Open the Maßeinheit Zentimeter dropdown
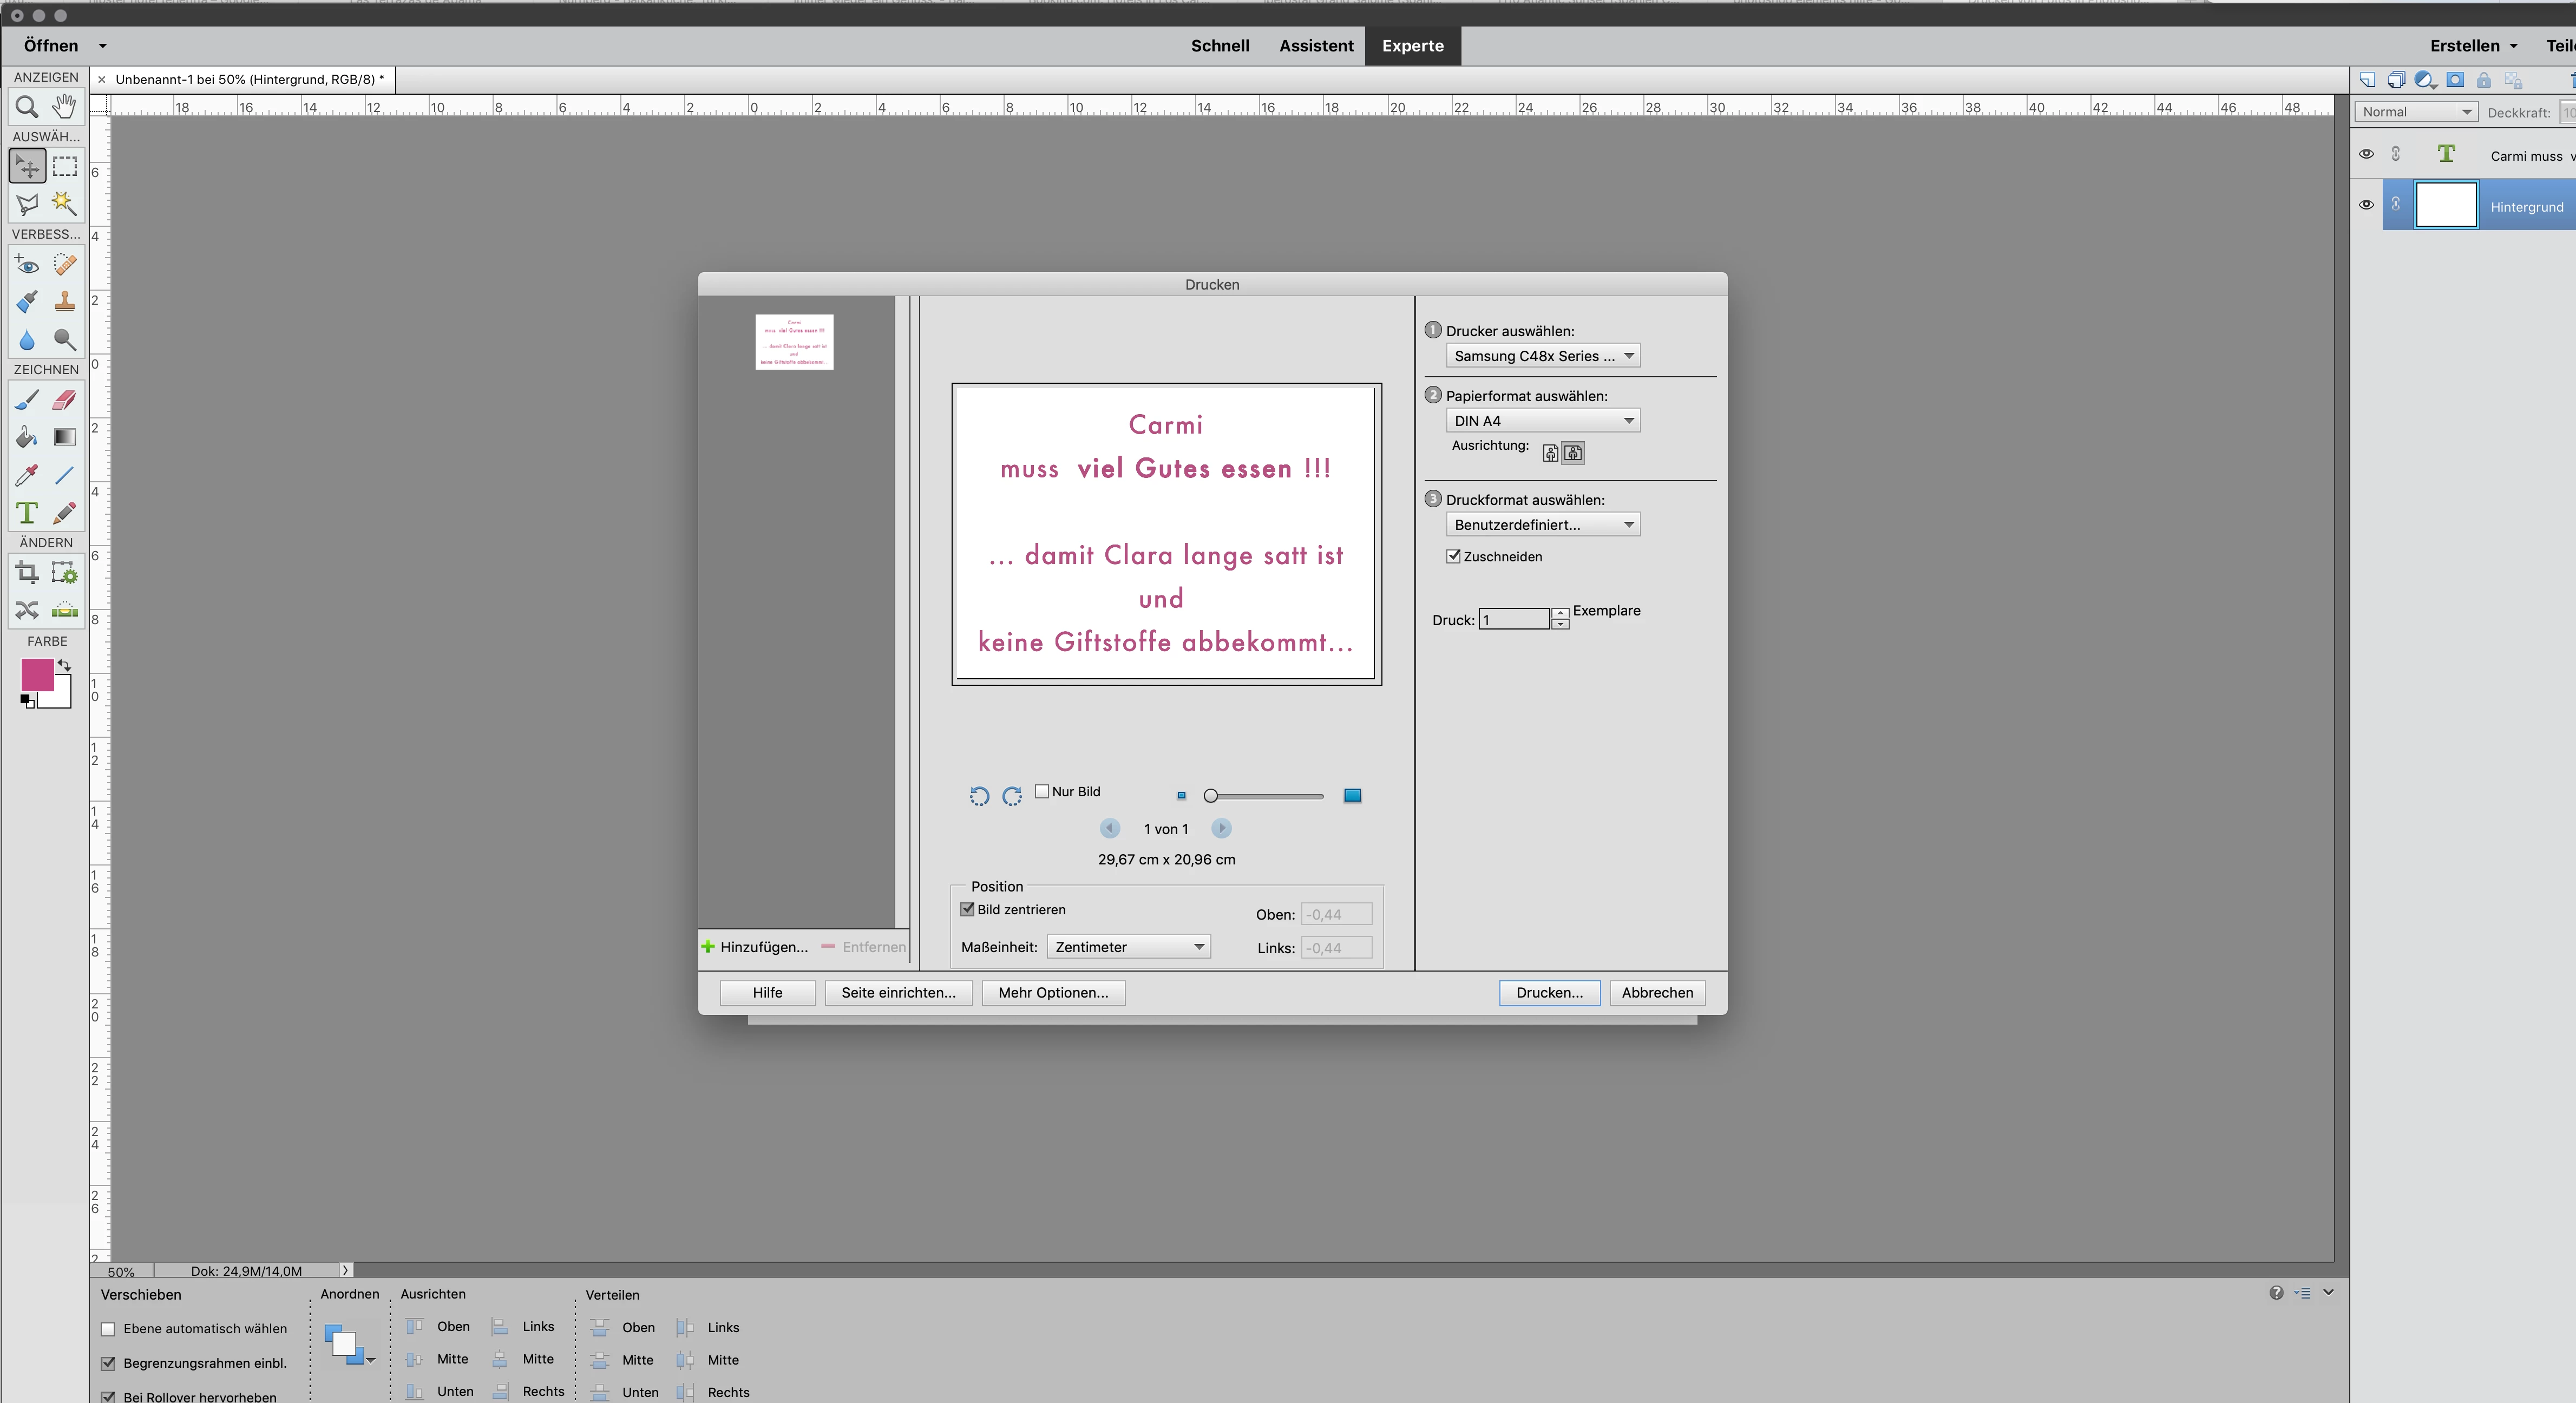This screenshot has width=2576, height=1403. [x=1128, y=947]
